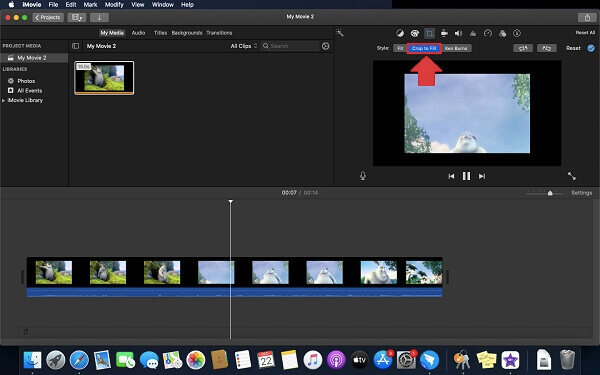Click Reset All adjustments
The image size is (600, 375).
click(585, 33)
